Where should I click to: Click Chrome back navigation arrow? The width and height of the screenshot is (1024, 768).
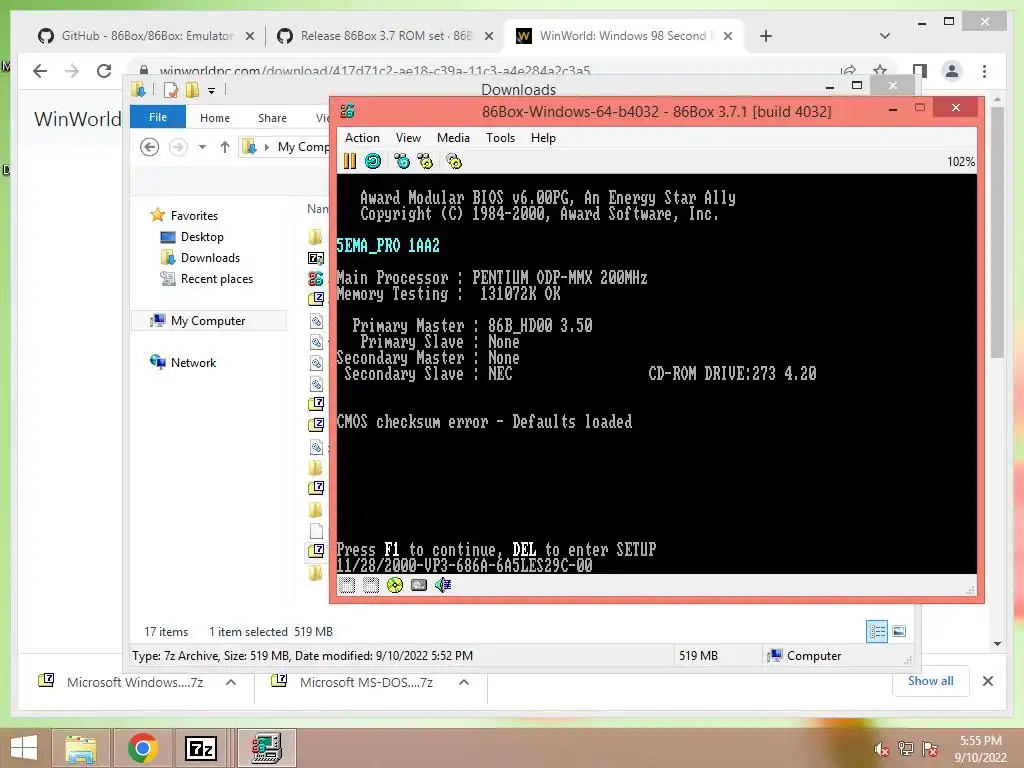tap(40, 71)
